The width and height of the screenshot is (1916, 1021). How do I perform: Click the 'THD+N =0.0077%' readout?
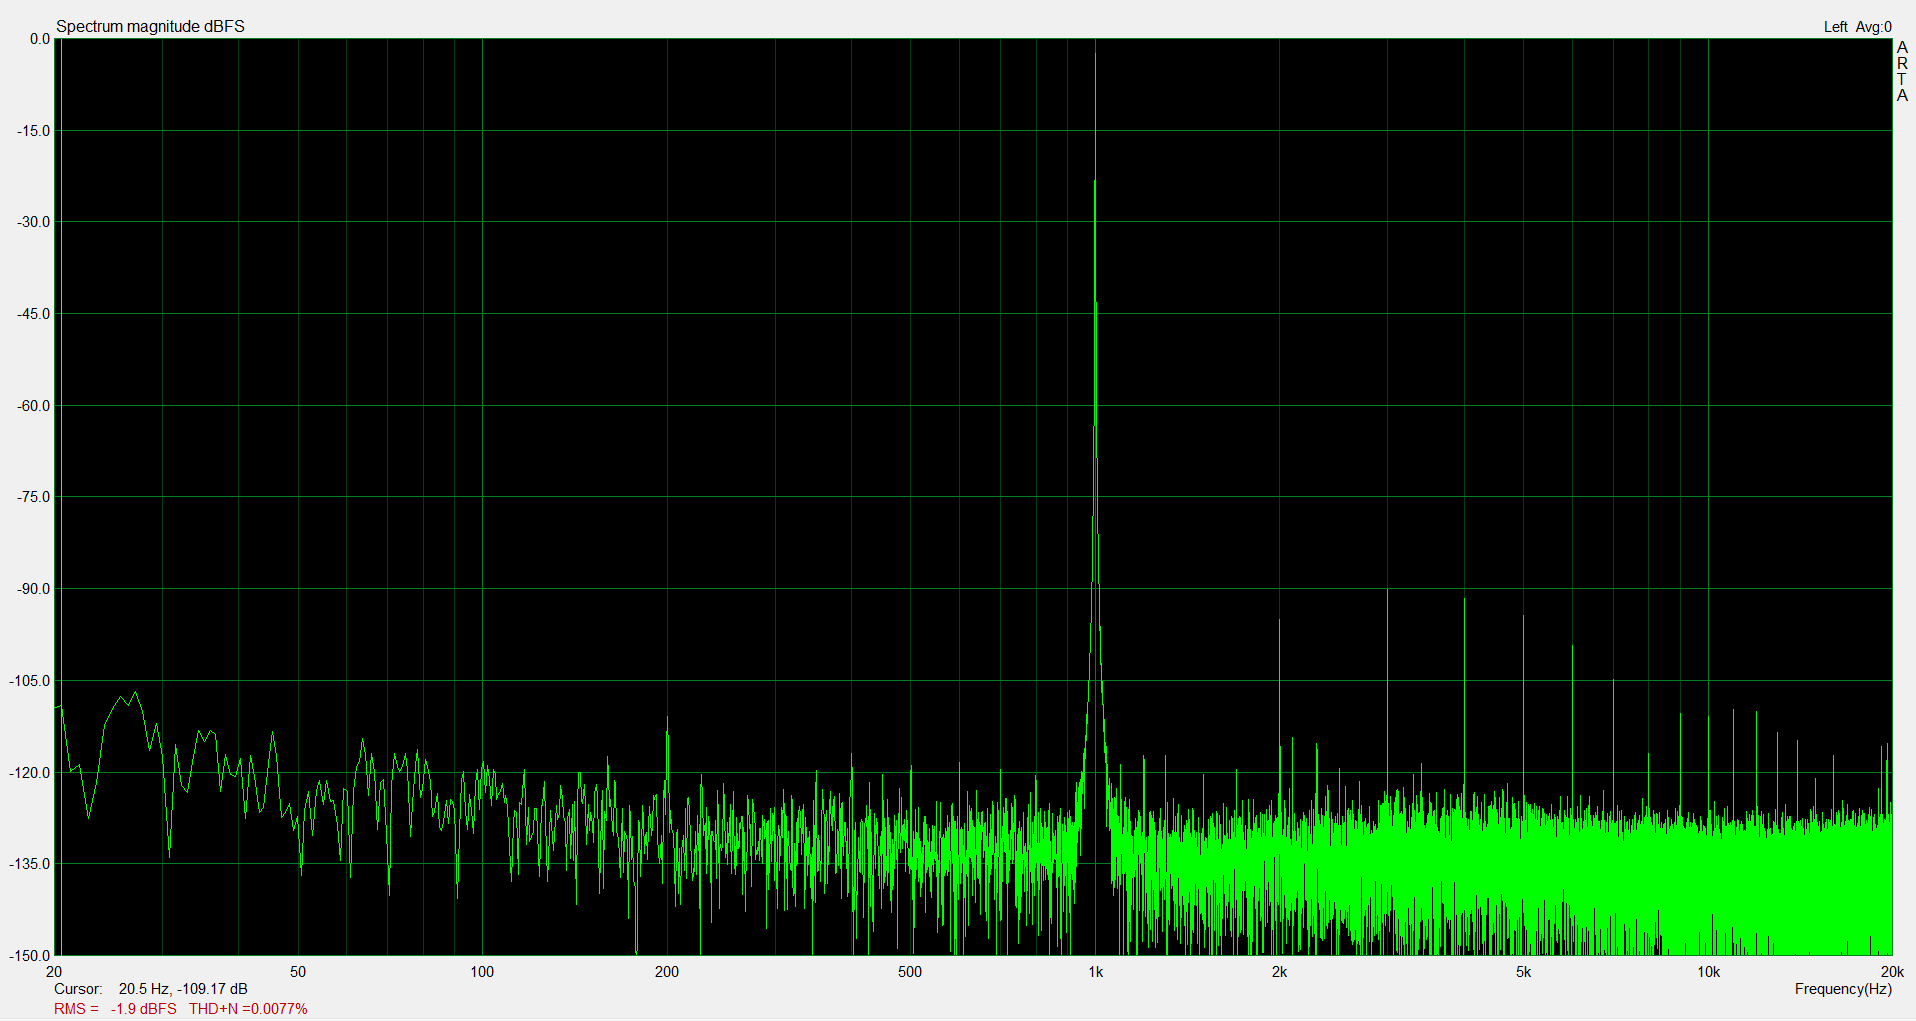click(x=248, y=1009)
